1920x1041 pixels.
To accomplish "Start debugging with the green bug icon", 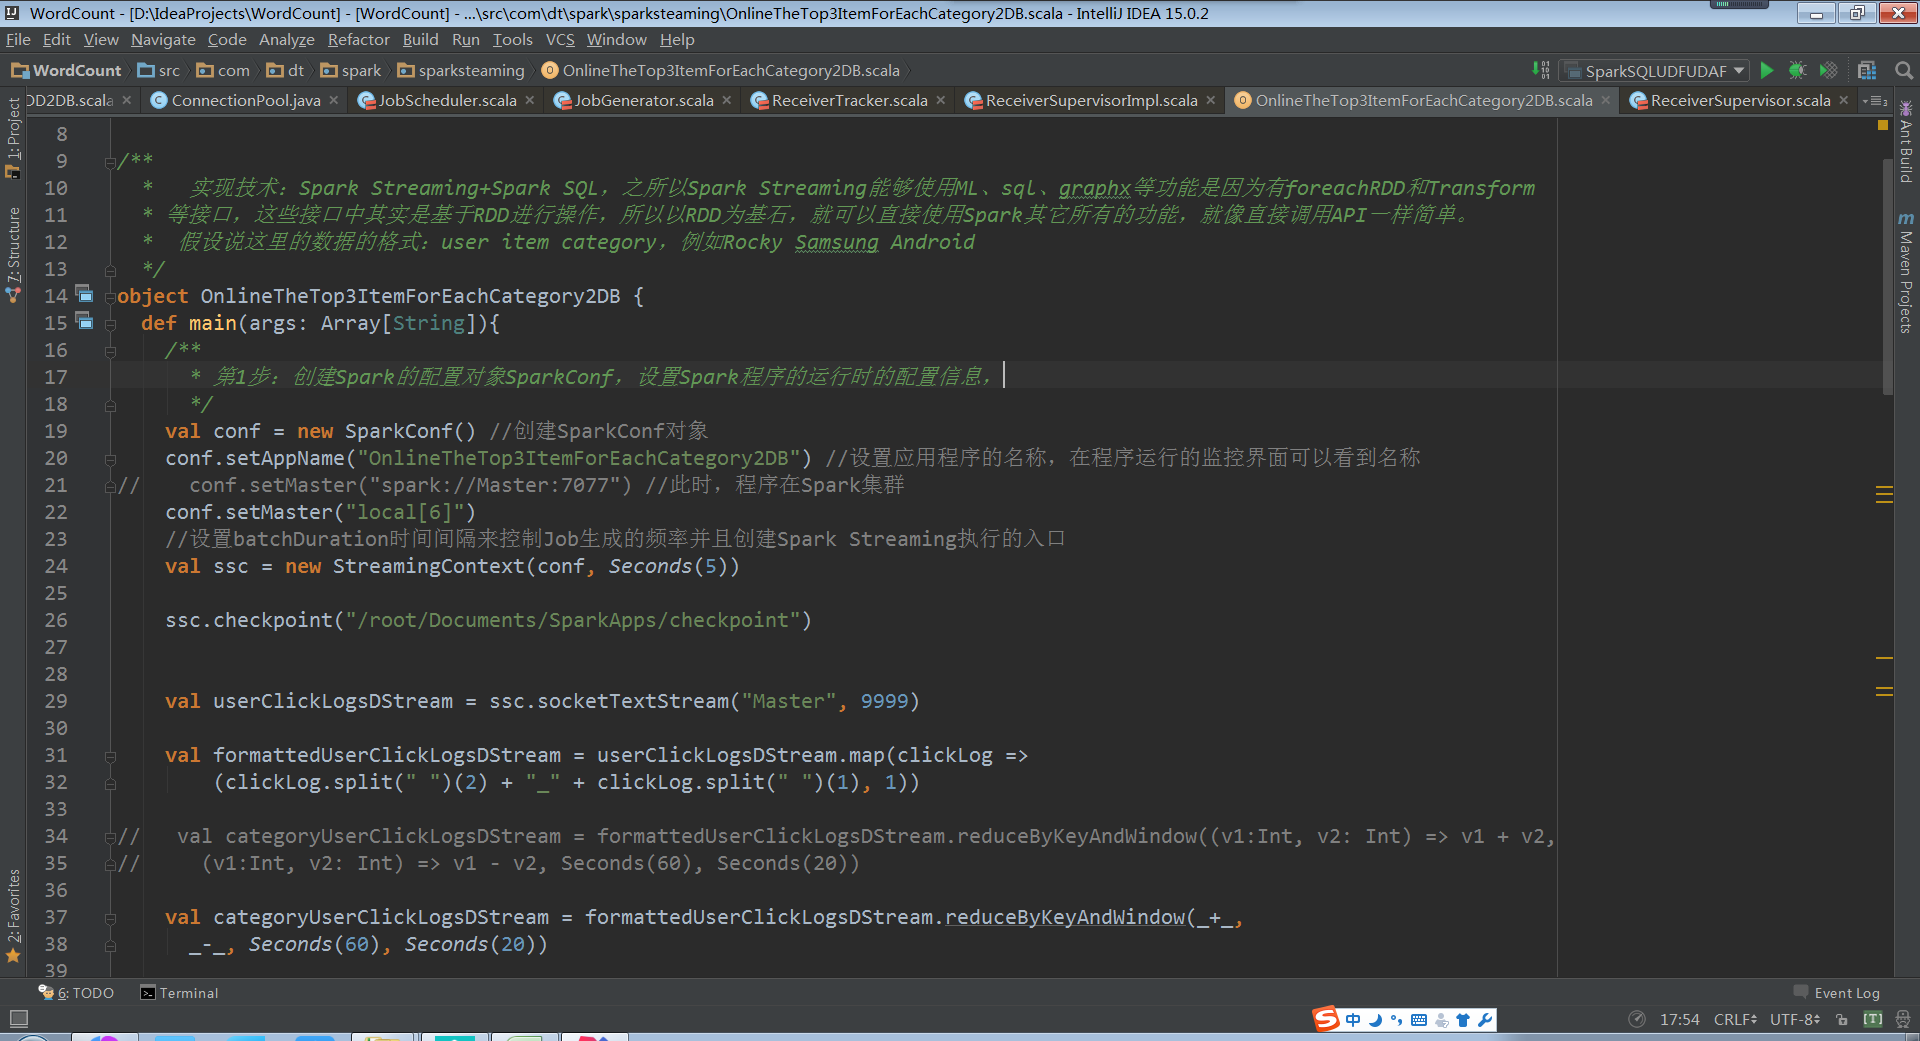I will pyautogui.click(x=1797, y=70).
